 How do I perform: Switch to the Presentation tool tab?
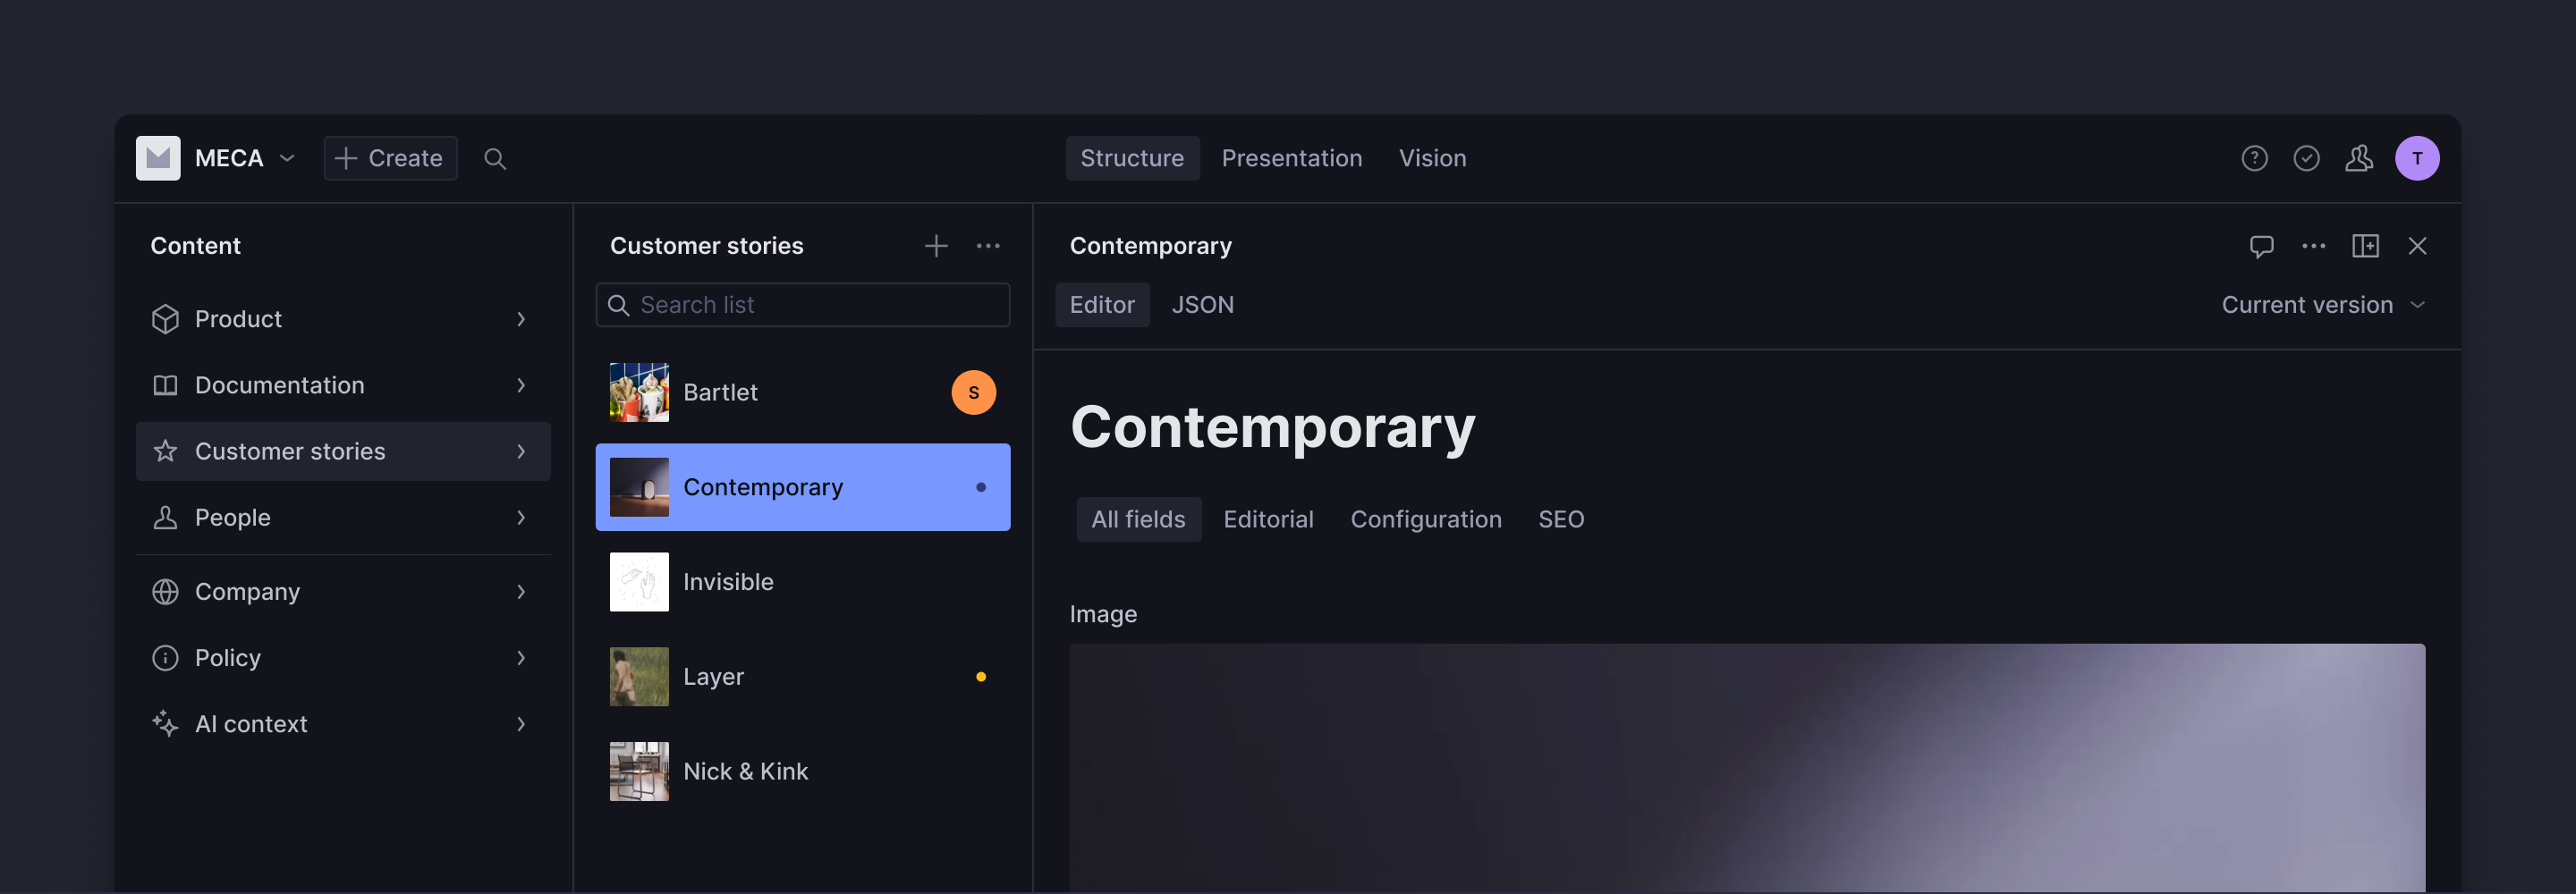pyautogui.click(x=1291, y=158)
